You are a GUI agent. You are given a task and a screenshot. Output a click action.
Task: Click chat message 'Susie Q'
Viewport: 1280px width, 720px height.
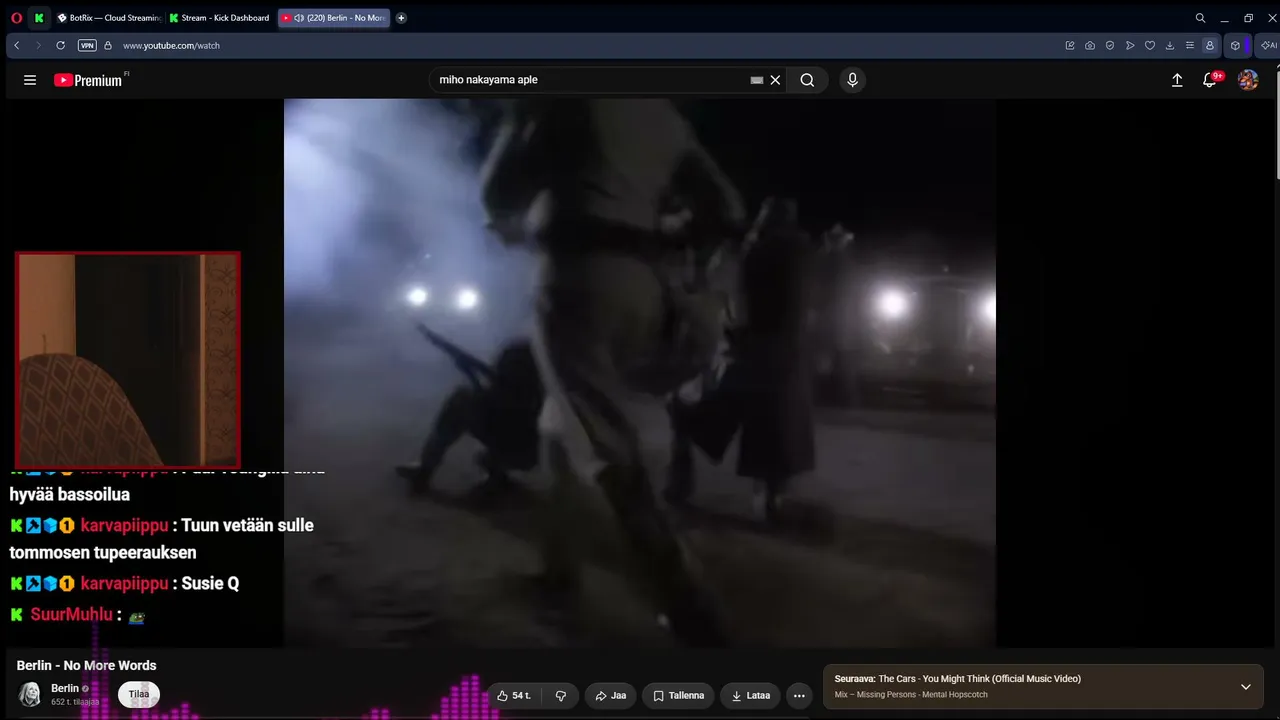click(x=210, y=583)
